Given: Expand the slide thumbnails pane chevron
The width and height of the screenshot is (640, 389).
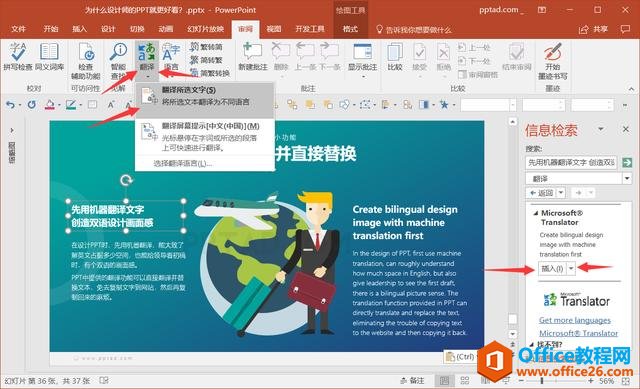Looking at the screenshot, I should click(x=12, y=130).
